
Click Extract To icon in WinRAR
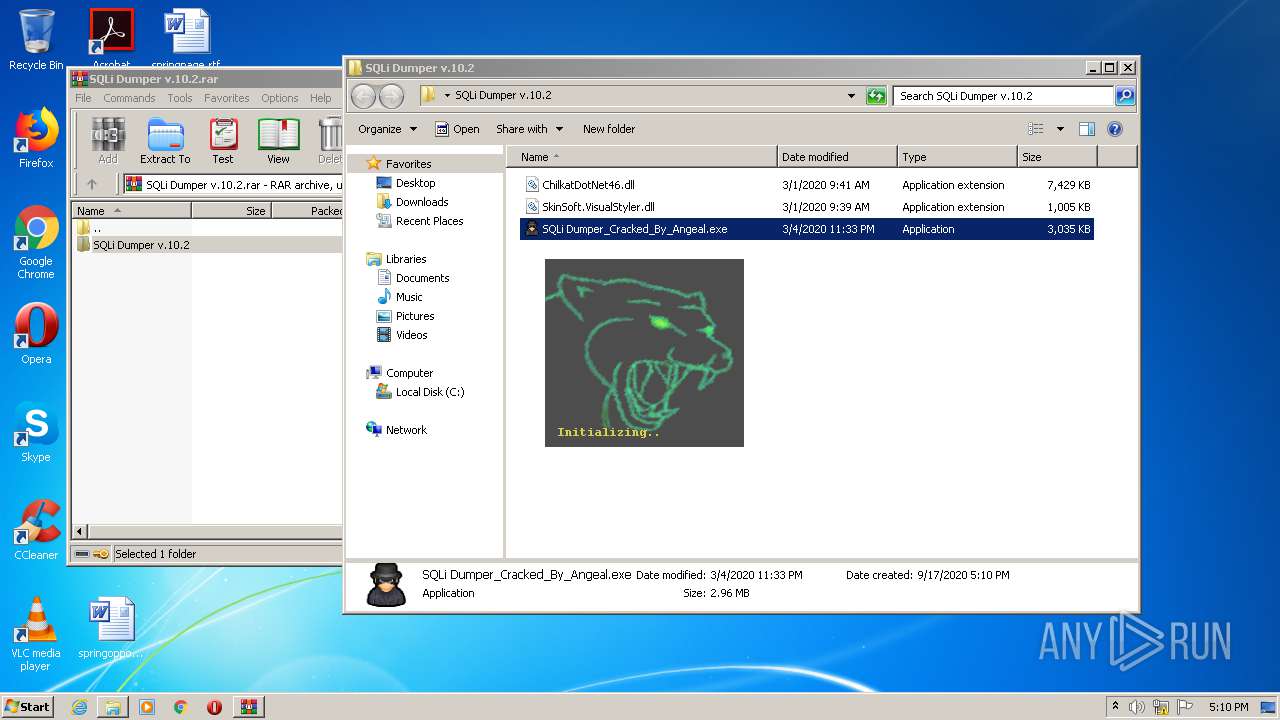(x=165, y=140)
